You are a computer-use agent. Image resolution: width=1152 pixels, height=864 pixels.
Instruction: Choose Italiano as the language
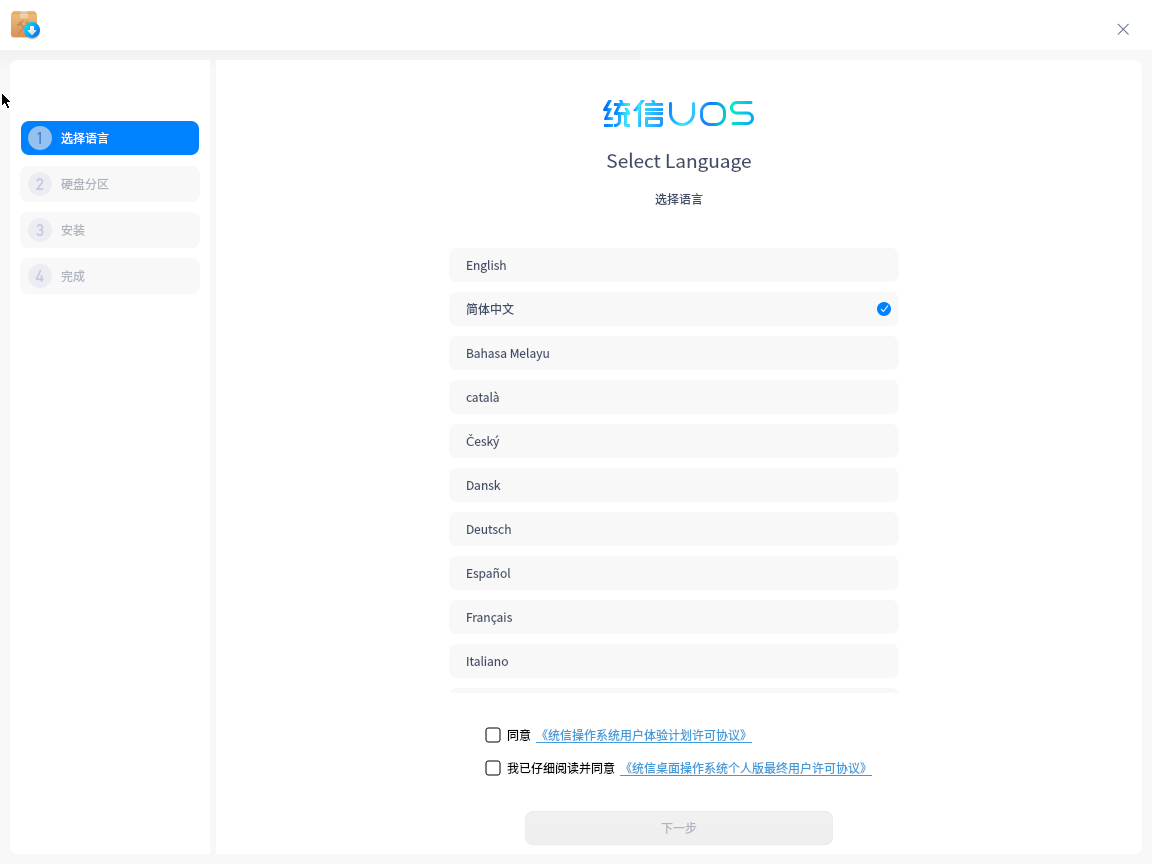674,662
